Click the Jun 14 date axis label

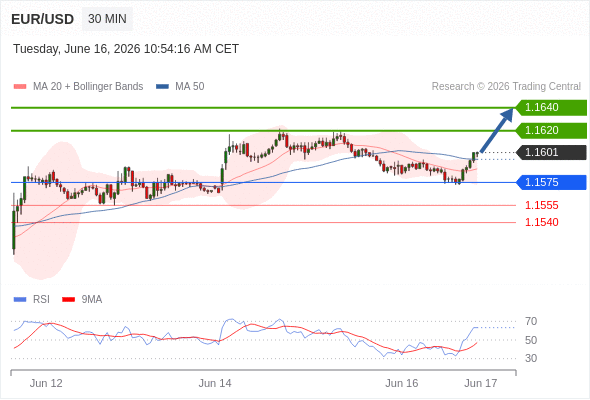(215, 383)
